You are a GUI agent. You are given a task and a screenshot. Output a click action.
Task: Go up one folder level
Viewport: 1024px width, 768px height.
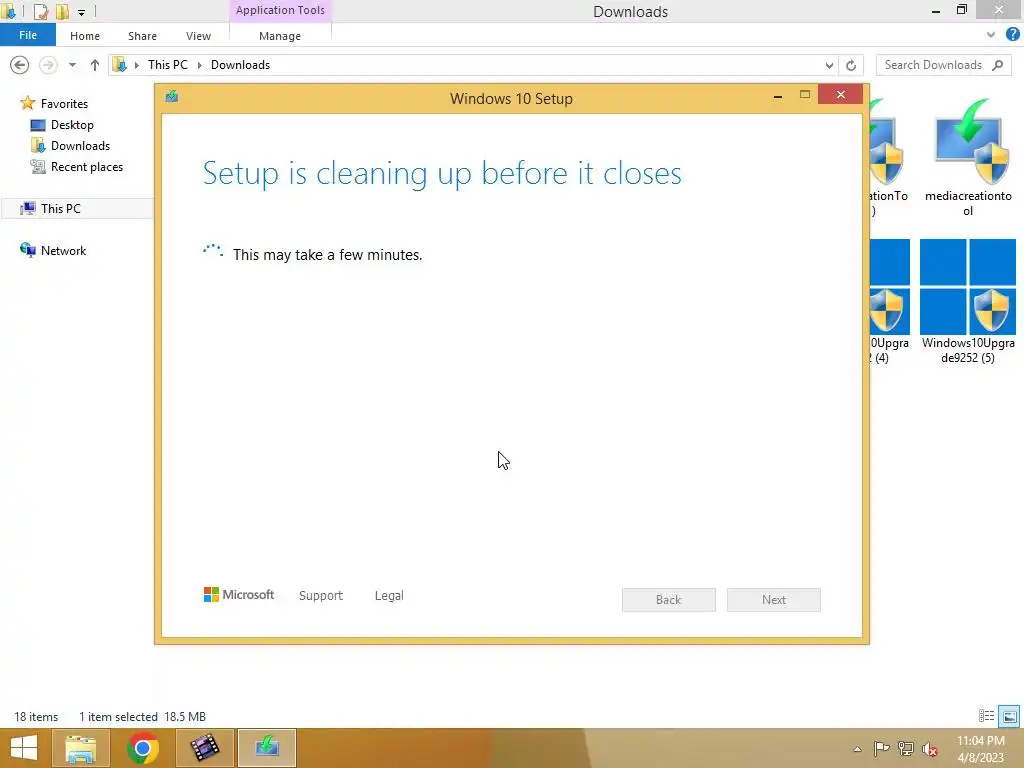coord(95,65)
